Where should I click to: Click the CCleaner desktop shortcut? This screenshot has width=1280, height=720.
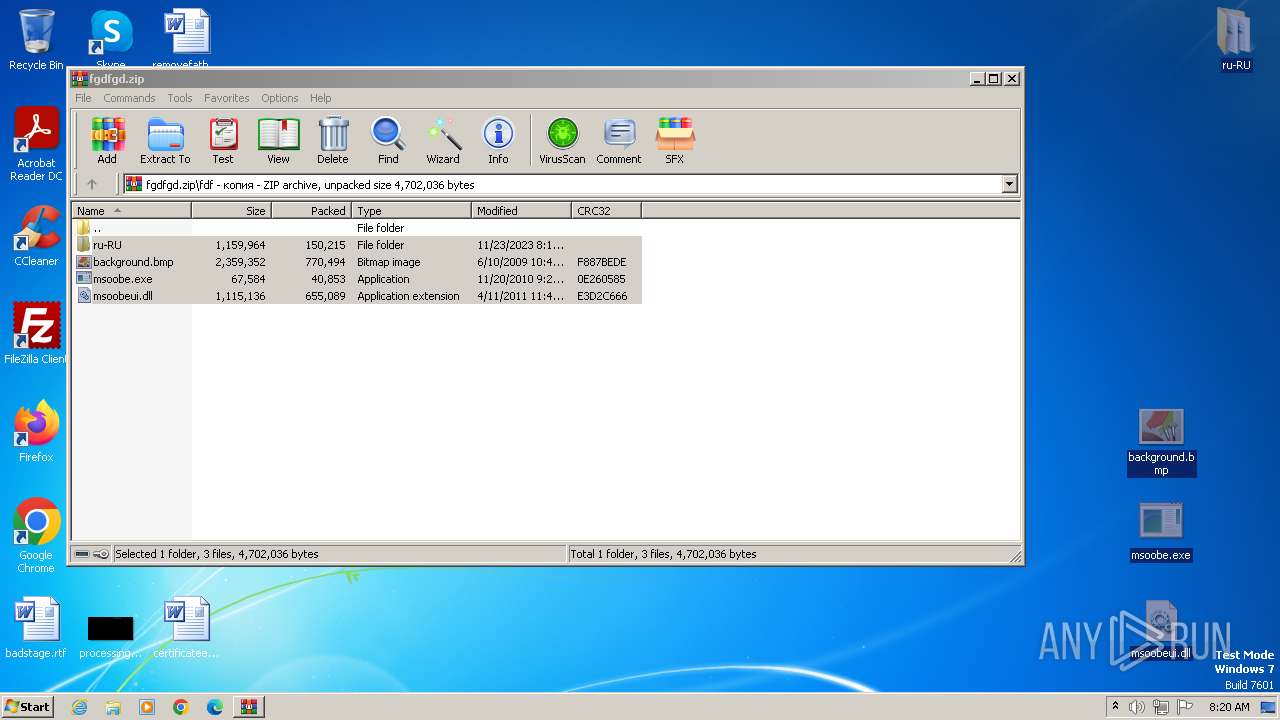[x=36, y=236]
